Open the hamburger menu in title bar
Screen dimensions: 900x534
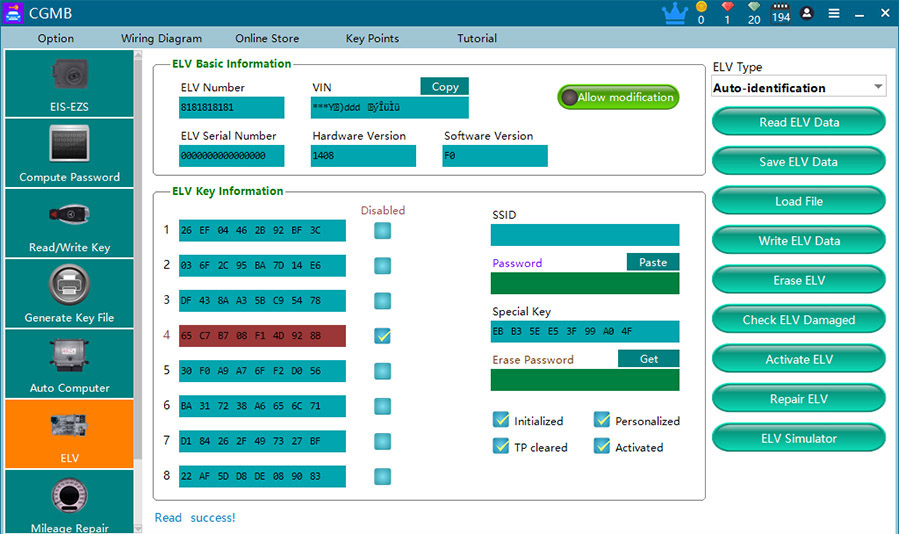pyautogui.click(x=834, y=14)
